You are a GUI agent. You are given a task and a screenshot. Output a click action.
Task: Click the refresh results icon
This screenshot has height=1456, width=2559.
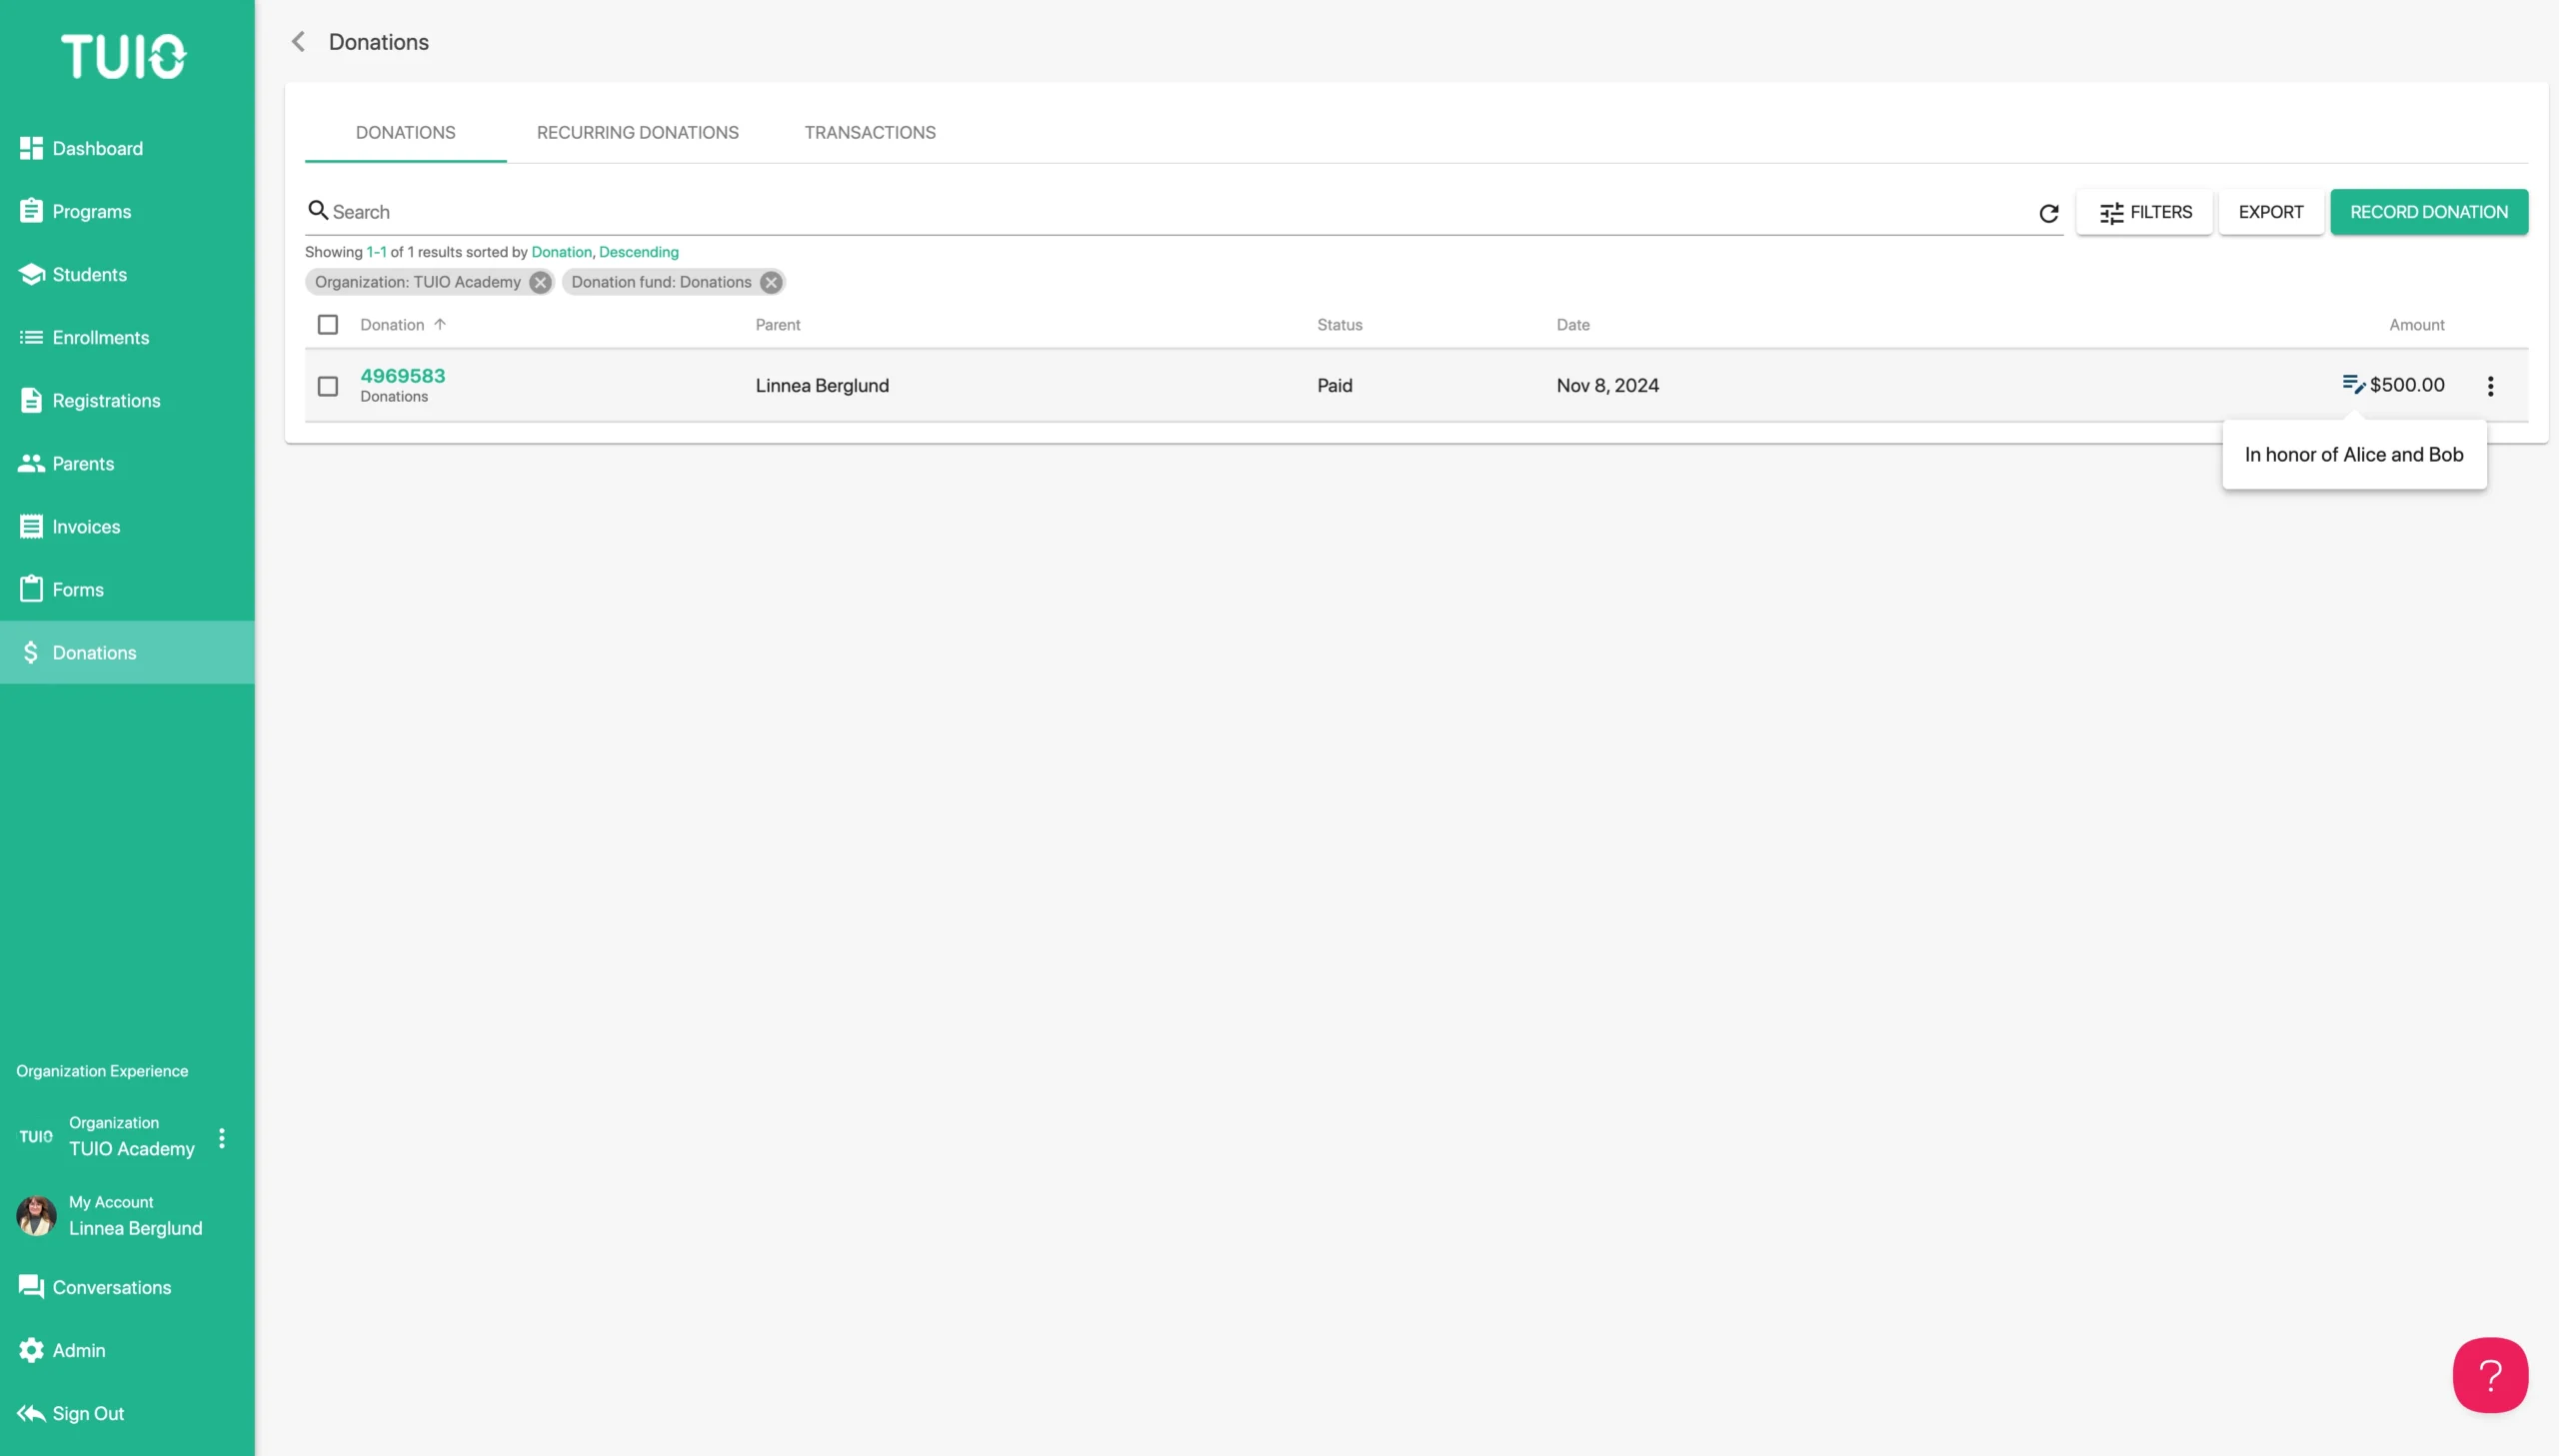[2048, 213]
